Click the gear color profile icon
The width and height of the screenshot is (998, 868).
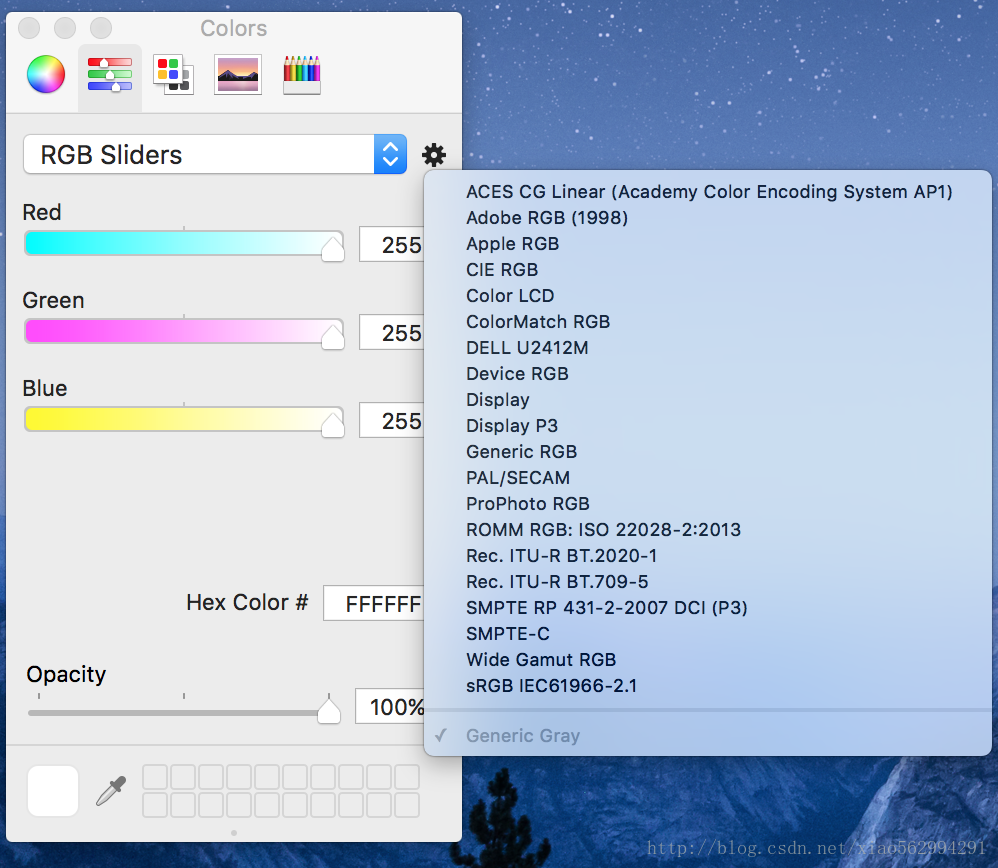coord(434,155)
